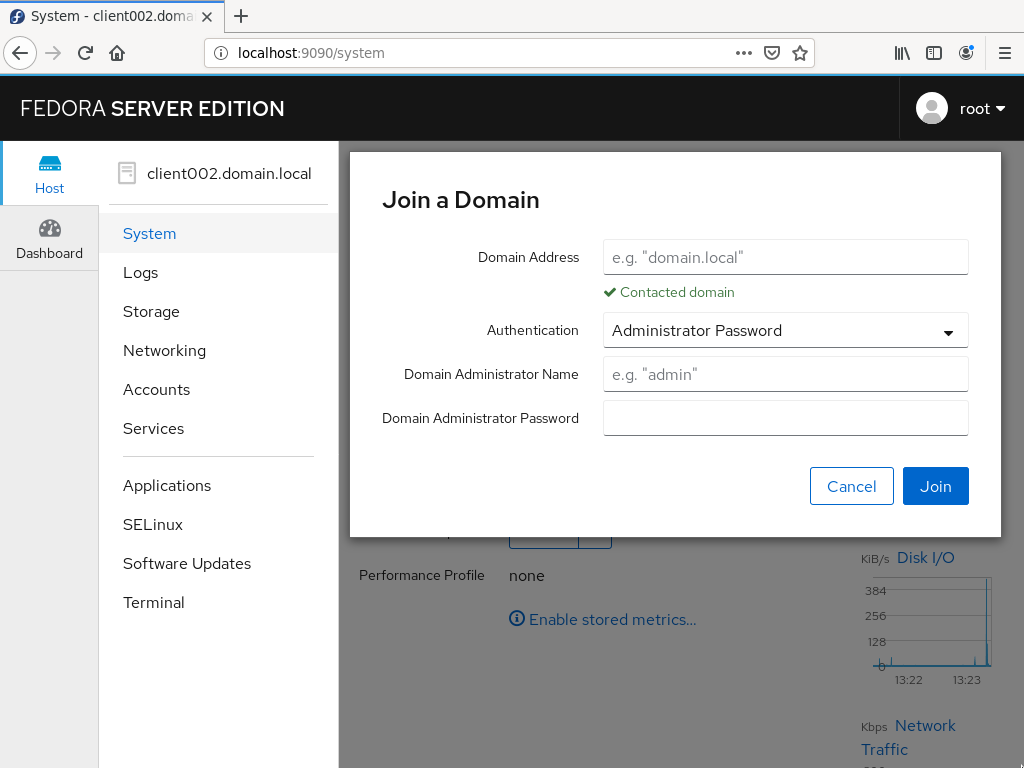Open Networking in the sidebar
1024x768 pixels.
pyautogui.click(x=219, y=351)
